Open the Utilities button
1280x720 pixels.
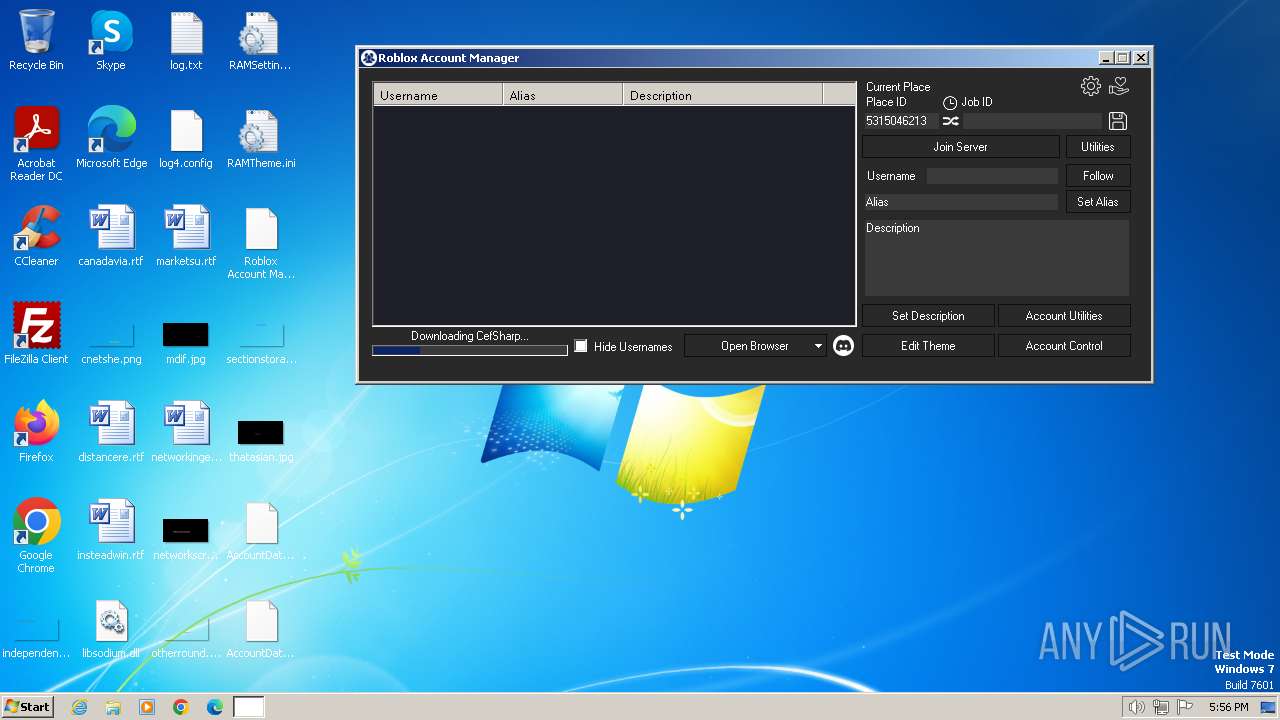[x=1098, y=147]
